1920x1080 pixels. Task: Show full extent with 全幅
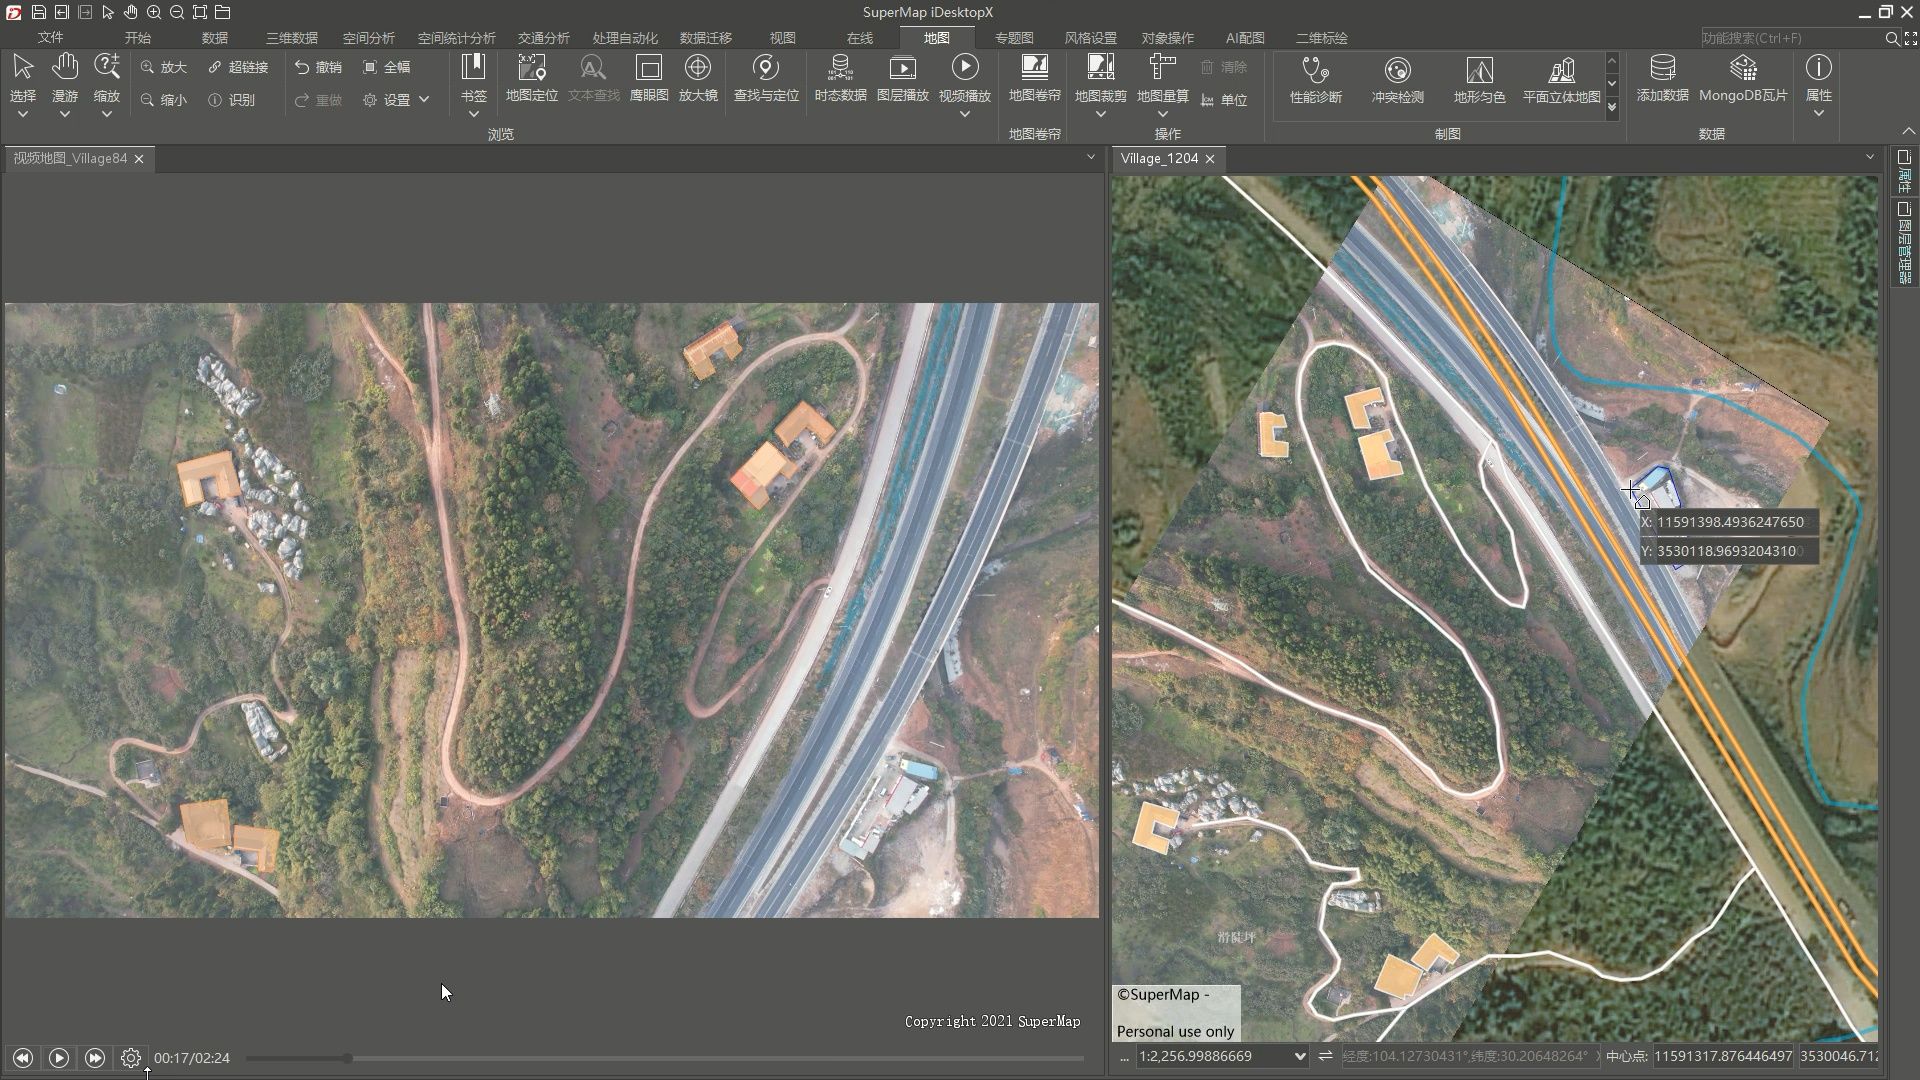386,67
